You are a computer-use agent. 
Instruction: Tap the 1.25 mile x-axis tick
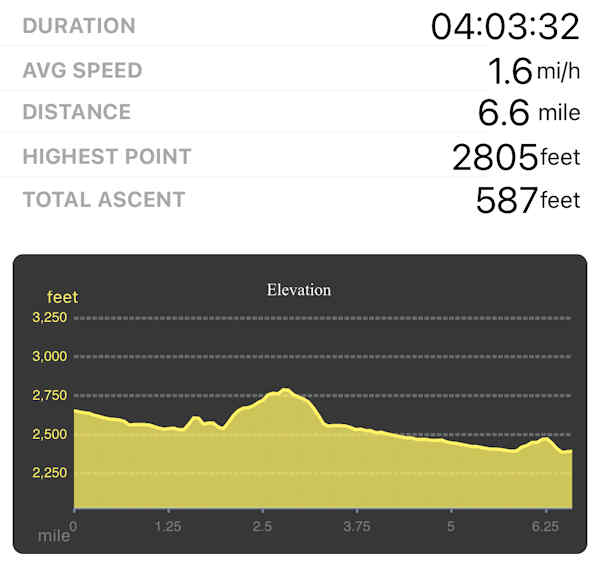tap(167, 526)
